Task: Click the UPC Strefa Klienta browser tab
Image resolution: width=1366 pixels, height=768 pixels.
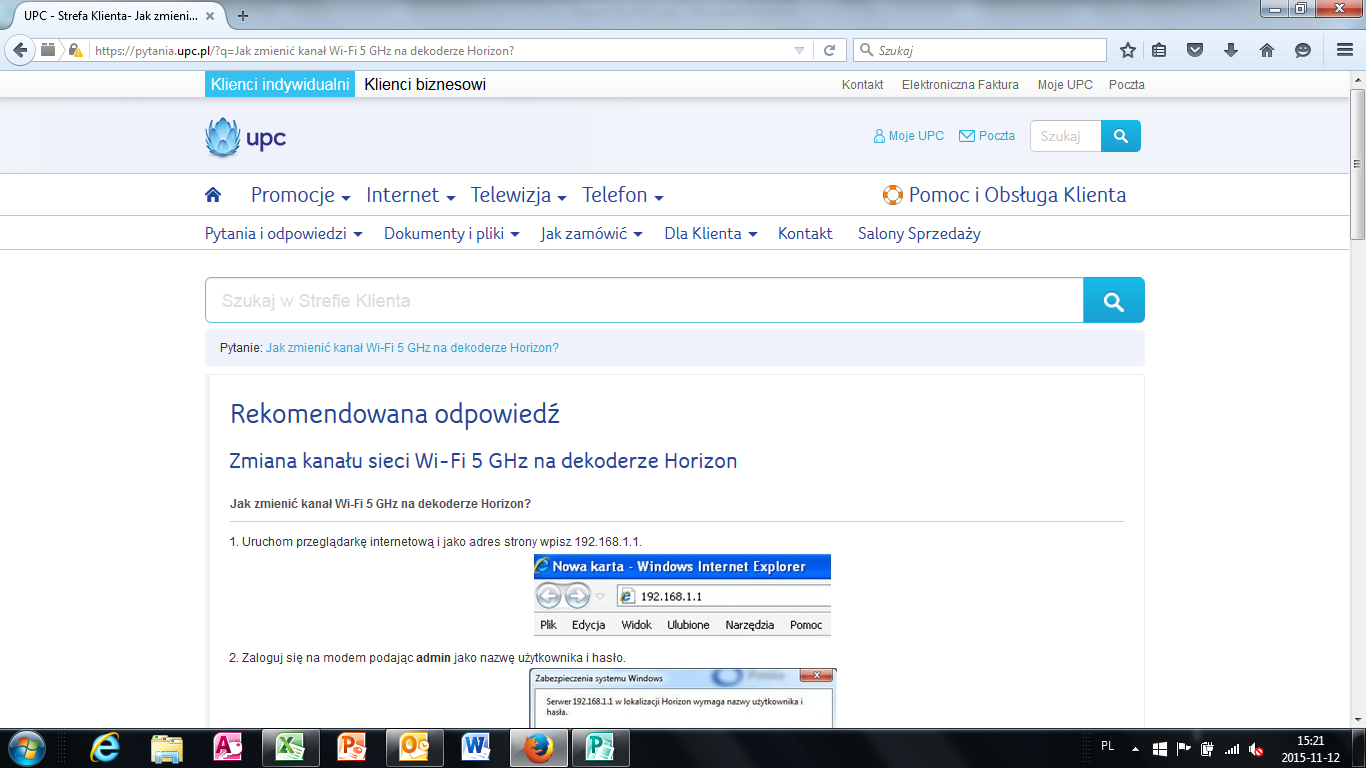Action: pyautogui.click(x=117, y=16)
